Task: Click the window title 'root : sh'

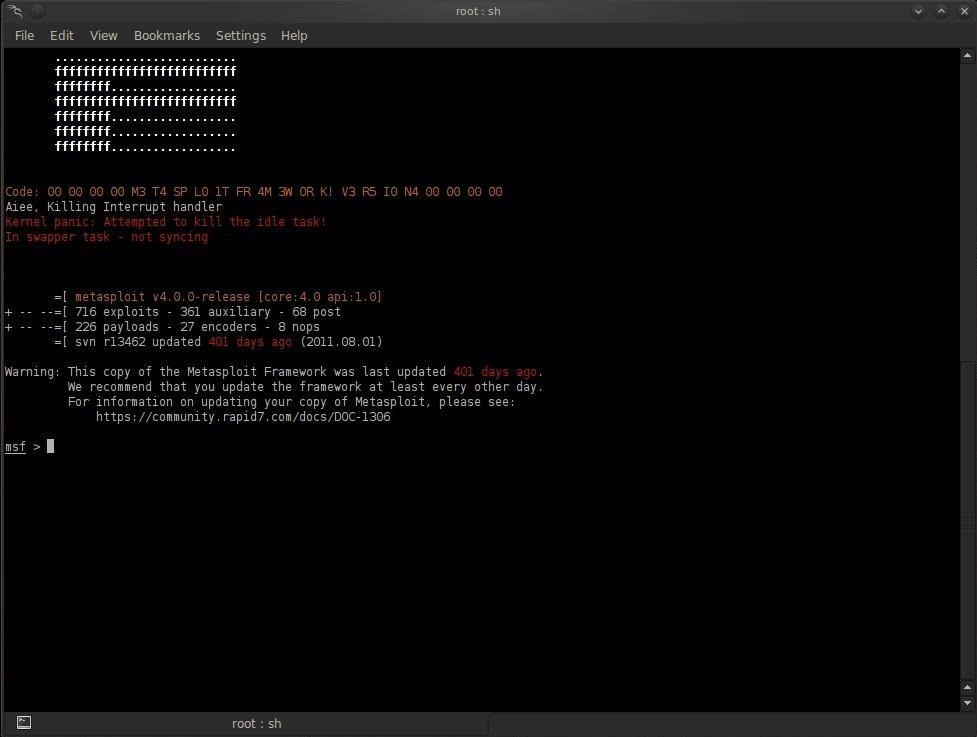Action: point(478,11)
